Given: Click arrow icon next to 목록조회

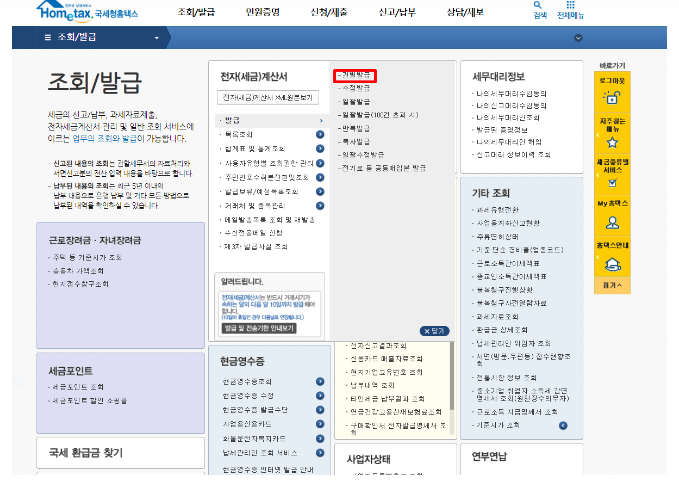Looking at the screenshot, I should (x=320, y=135).
